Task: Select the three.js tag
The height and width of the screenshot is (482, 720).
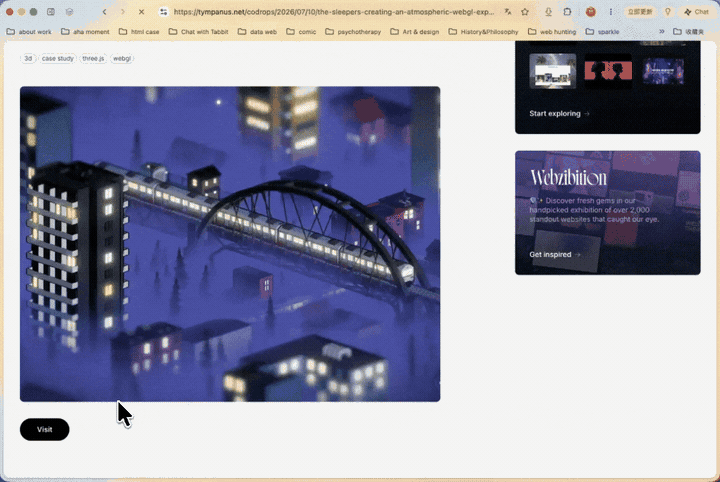Action: pyautogui.click(x=93, y=58)
